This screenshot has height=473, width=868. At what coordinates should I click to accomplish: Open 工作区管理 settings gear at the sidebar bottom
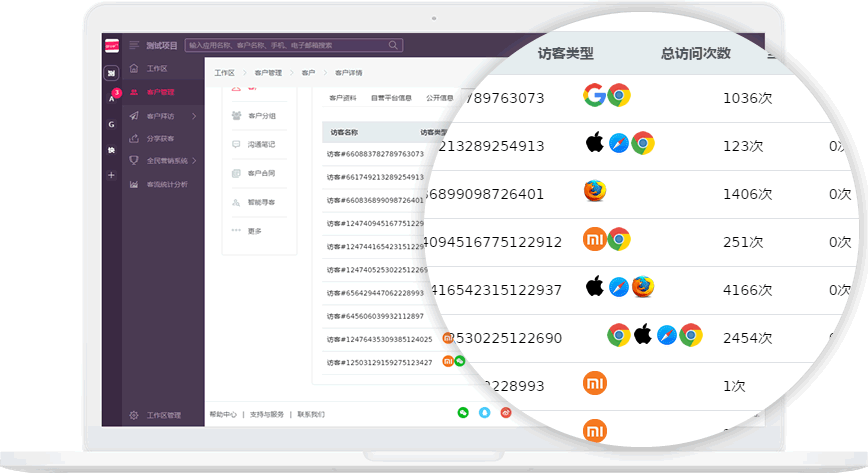(x=135, y=415)
